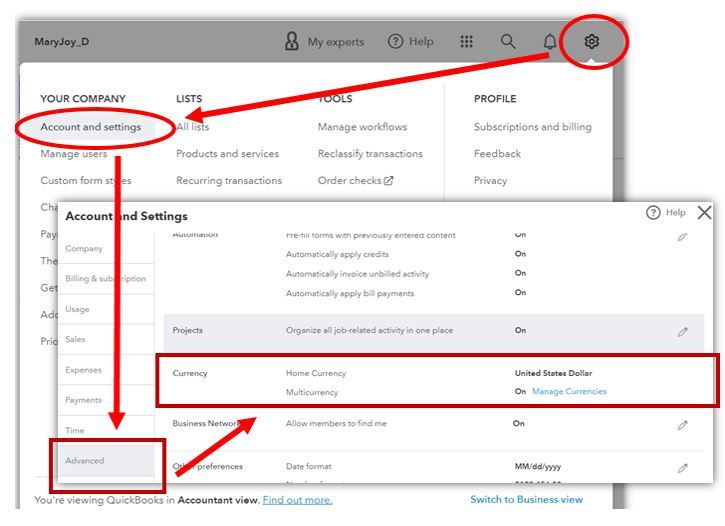This screenshot has width=725, height=526.
Task: Click the Currency section row label
Action: click(190, 373)
